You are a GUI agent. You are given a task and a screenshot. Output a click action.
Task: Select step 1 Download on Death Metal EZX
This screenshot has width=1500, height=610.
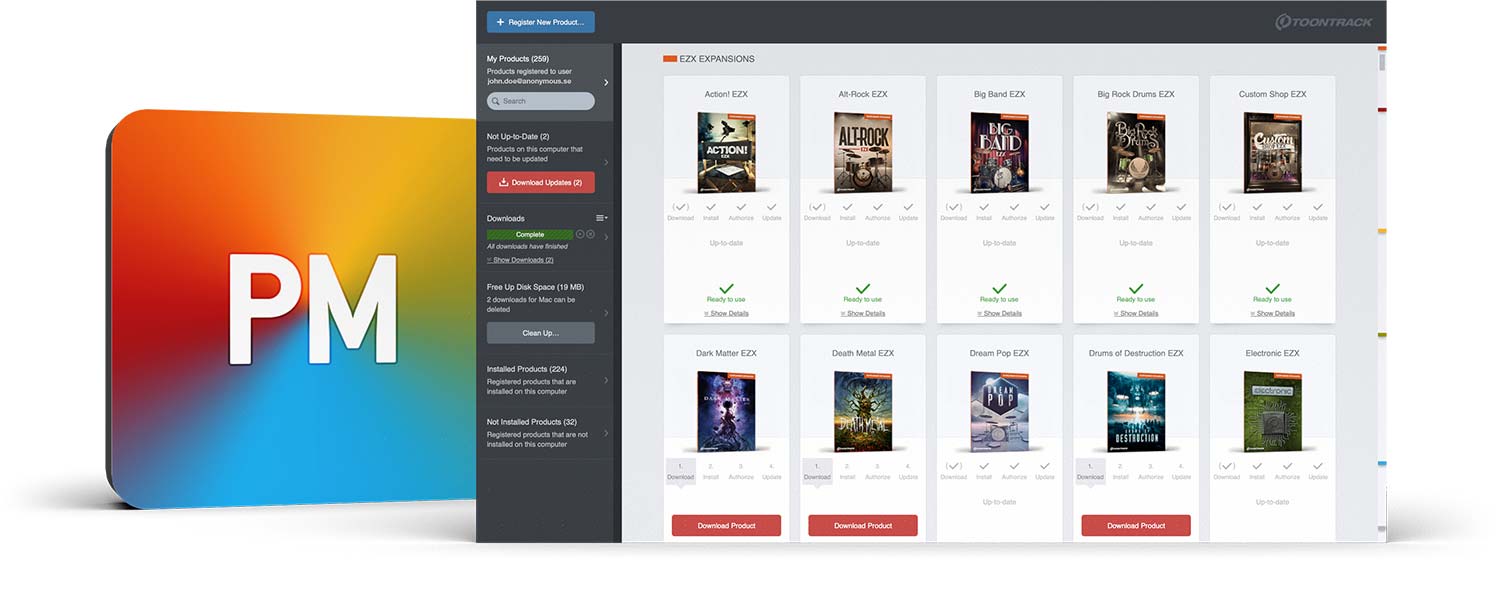tap(817, 470)
